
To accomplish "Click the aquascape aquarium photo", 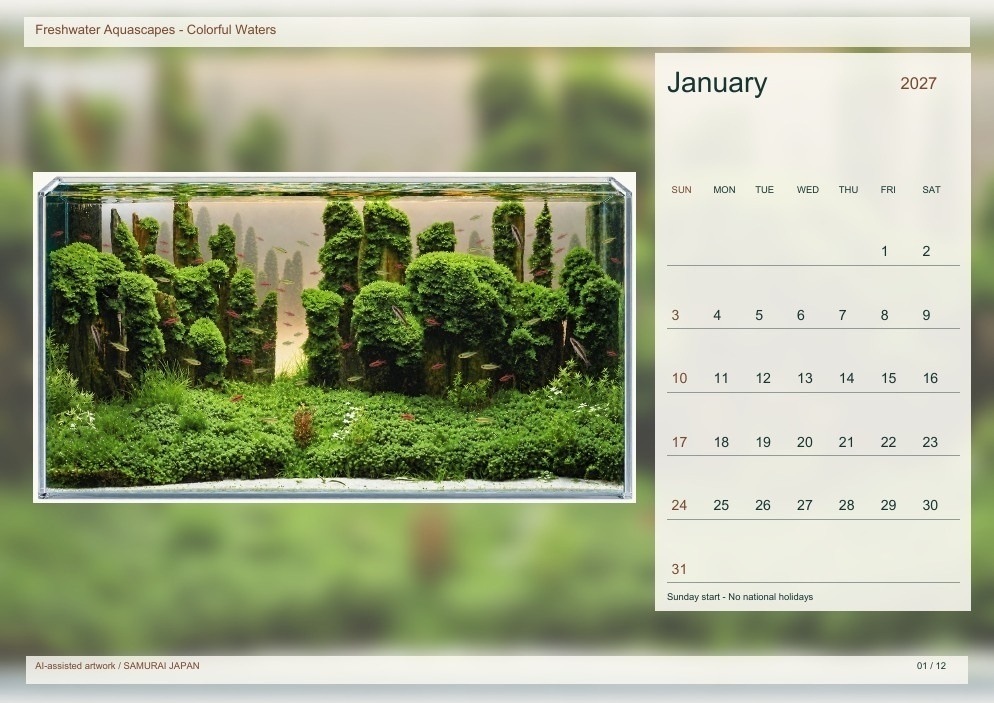I will coord(334,337).
